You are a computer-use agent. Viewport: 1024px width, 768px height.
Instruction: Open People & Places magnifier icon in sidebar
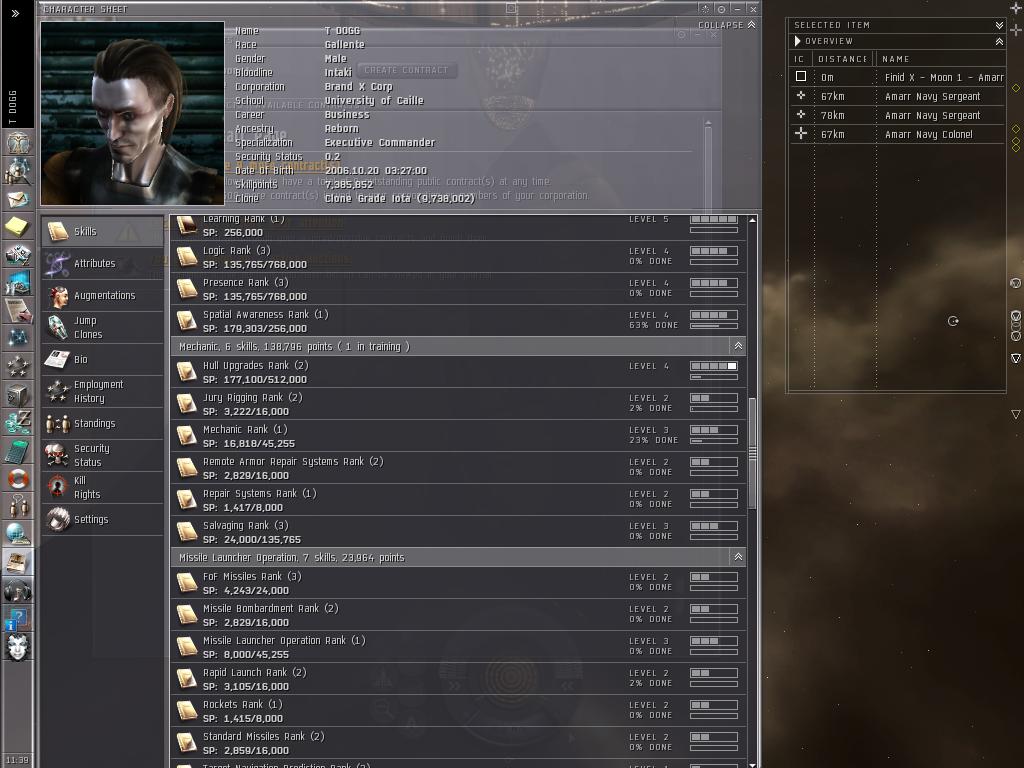[18, 170]
